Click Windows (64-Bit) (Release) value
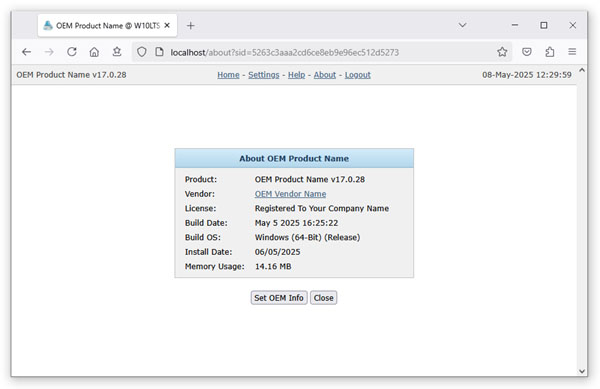The height and width of the screenshot is (389, 600). tap(307, 238)
